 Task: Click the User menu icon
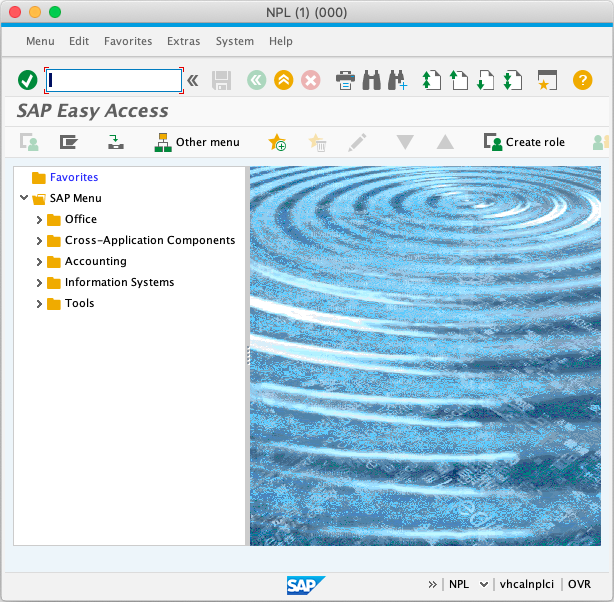click(29, 142)
